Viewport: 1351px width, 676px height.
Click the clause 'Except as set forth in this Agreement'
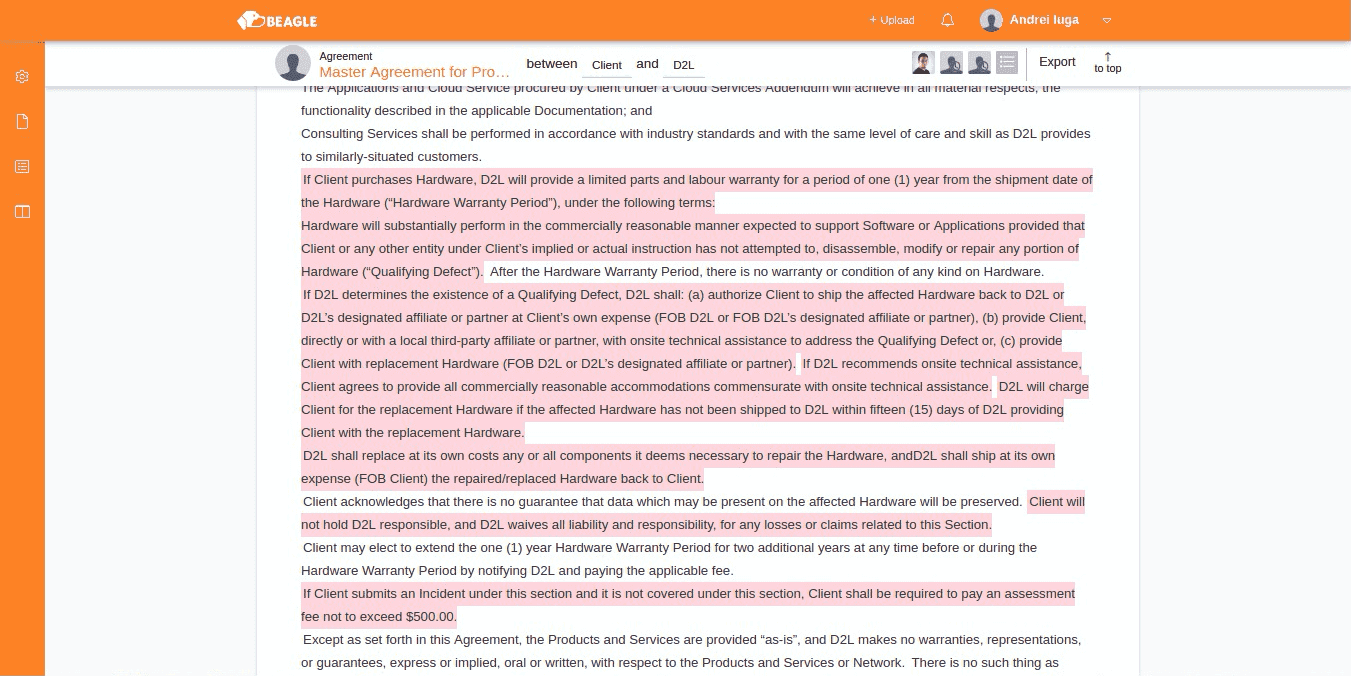pos(691,651)
